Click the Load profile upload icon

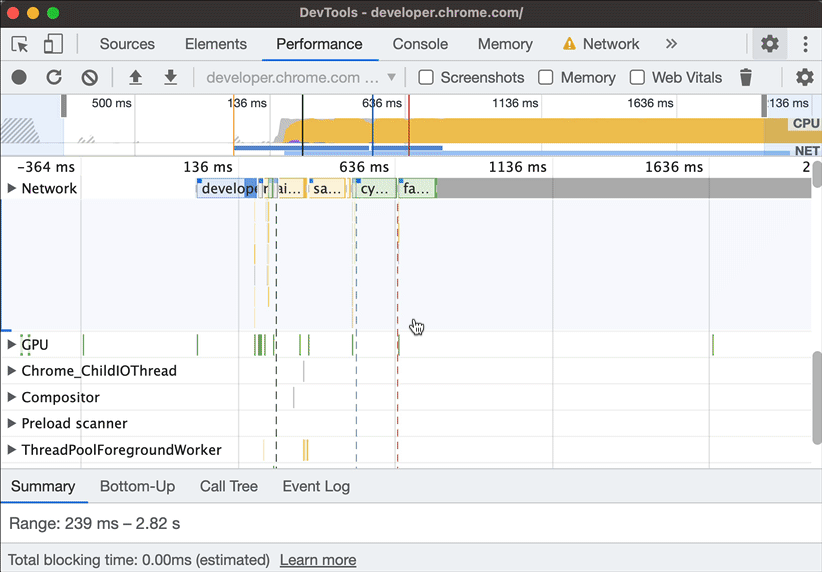135,77
